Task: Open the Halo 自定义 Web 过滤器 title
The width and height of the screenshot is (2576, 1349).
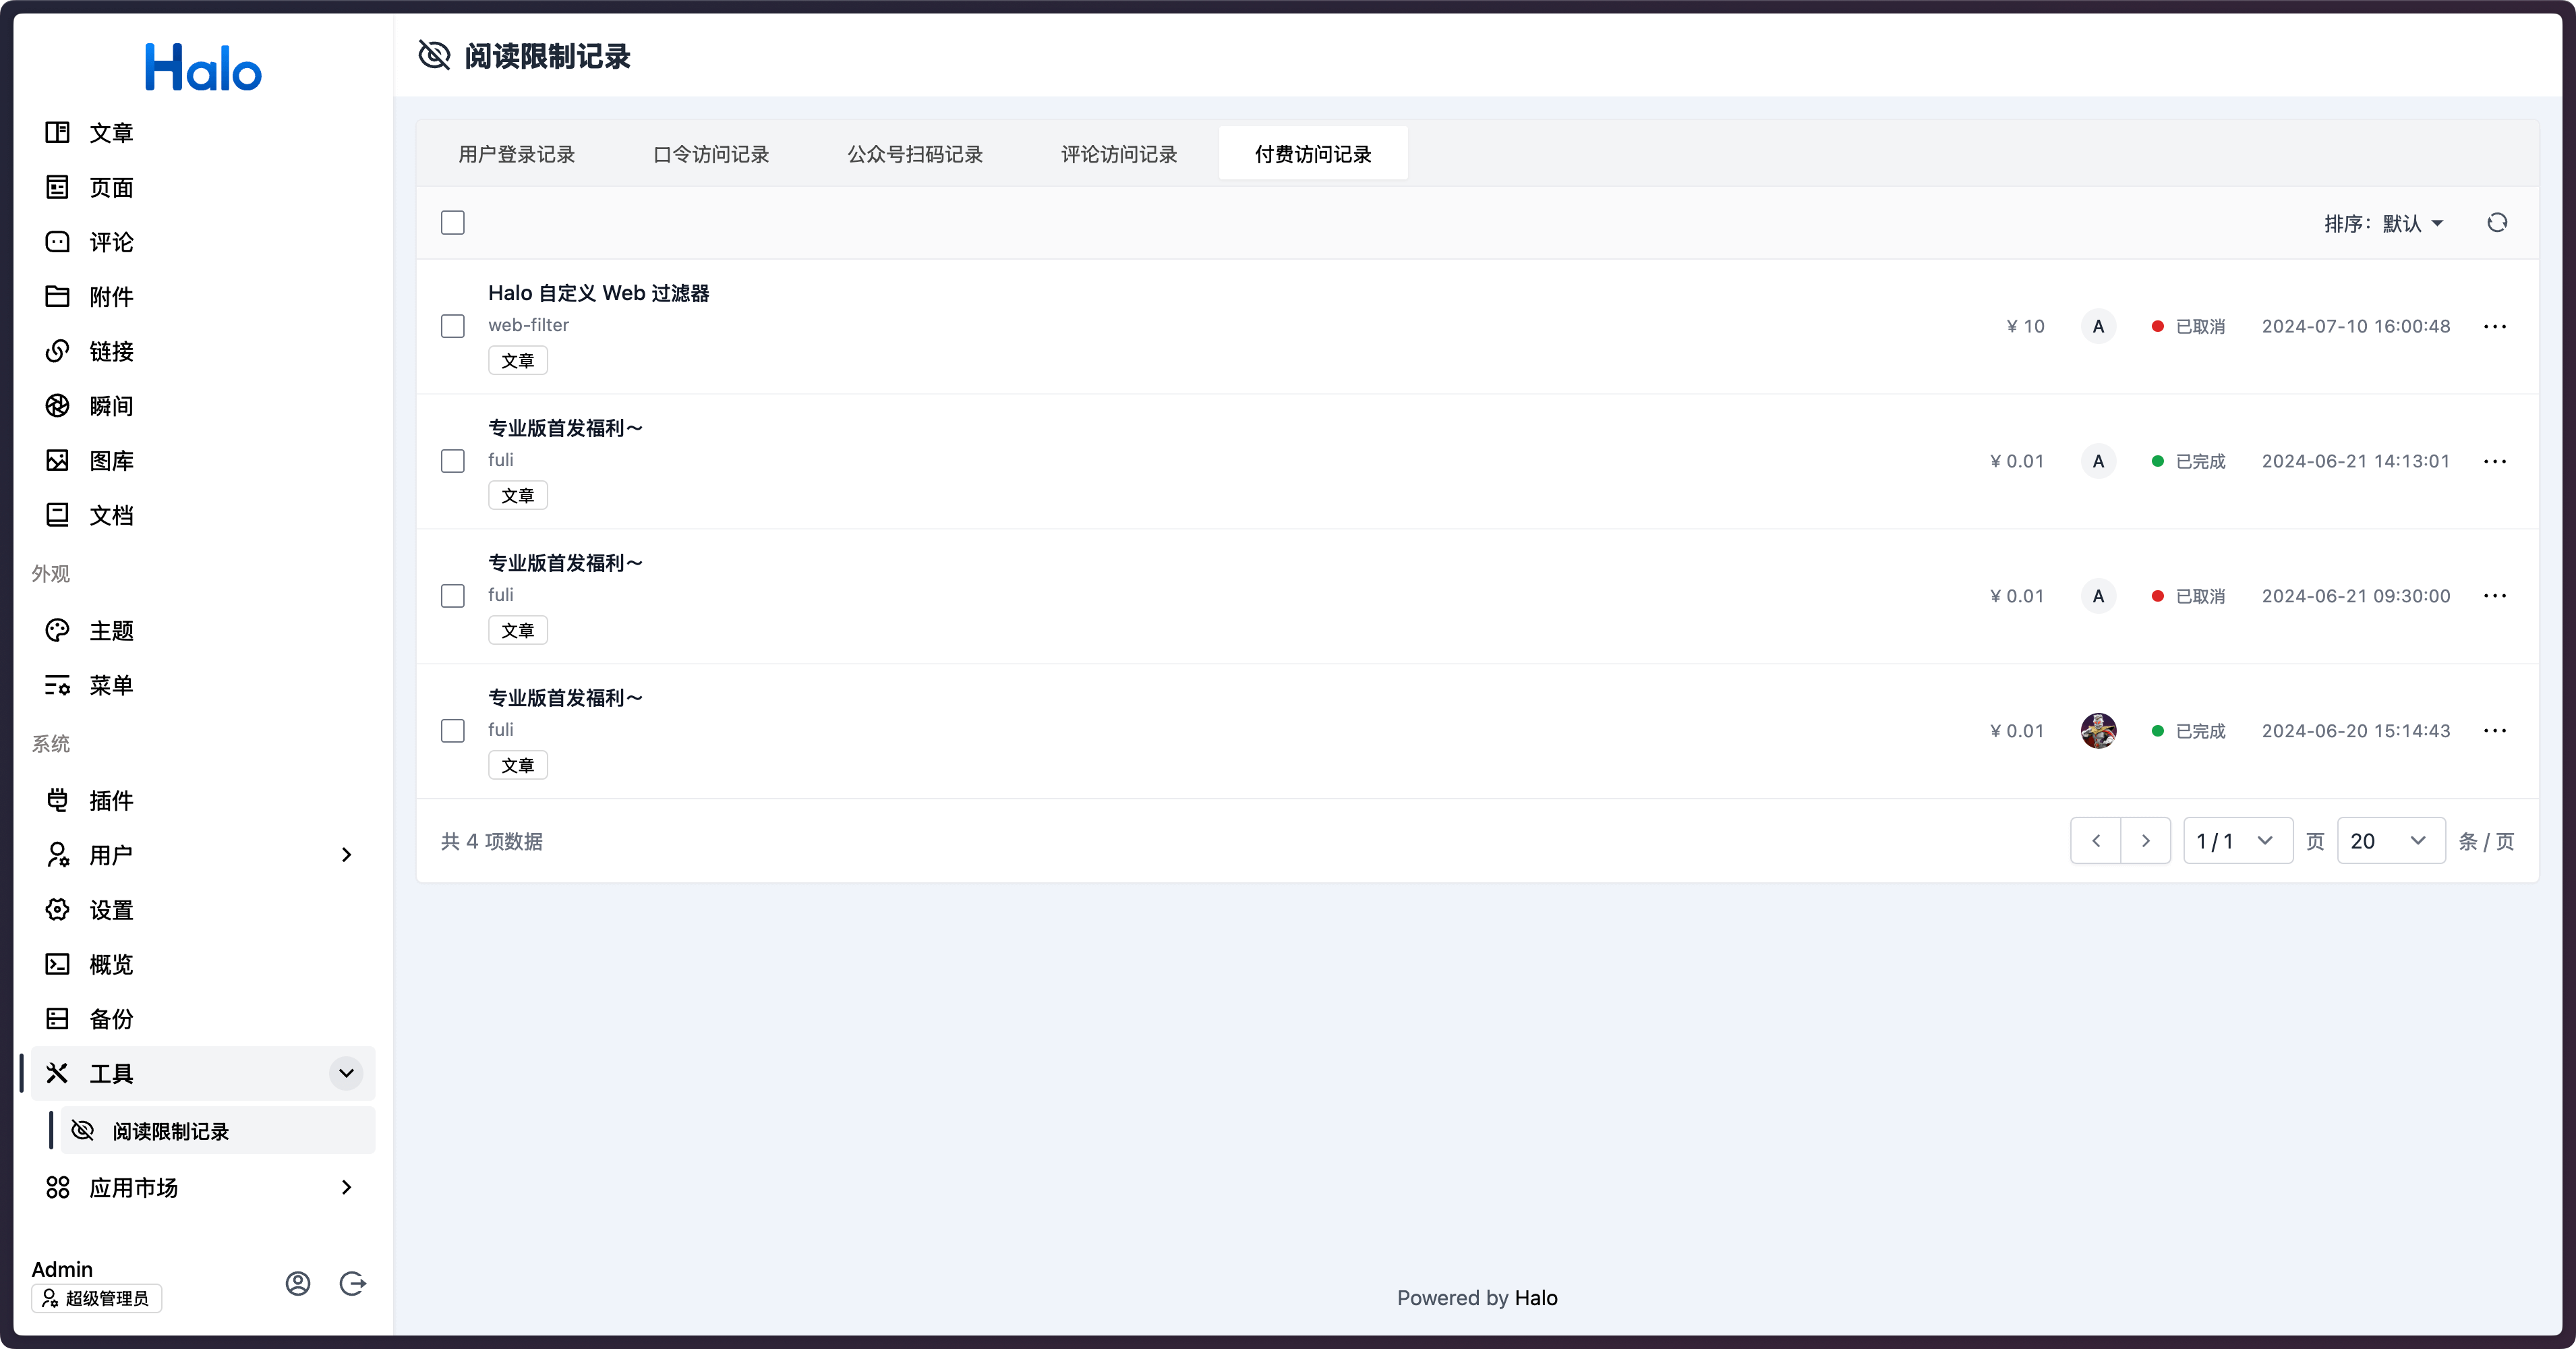Action: (598, 293)
